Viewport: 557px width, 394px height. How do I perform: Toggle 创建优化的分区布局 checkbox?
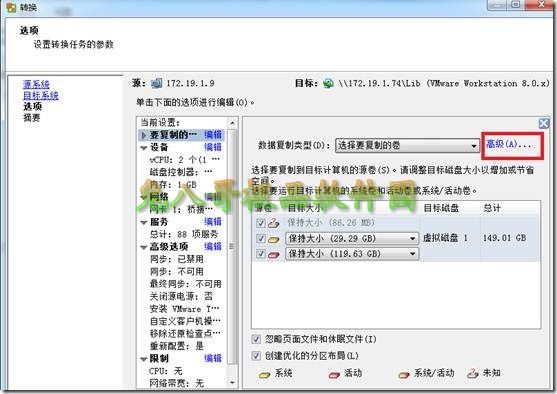[256, 356]
